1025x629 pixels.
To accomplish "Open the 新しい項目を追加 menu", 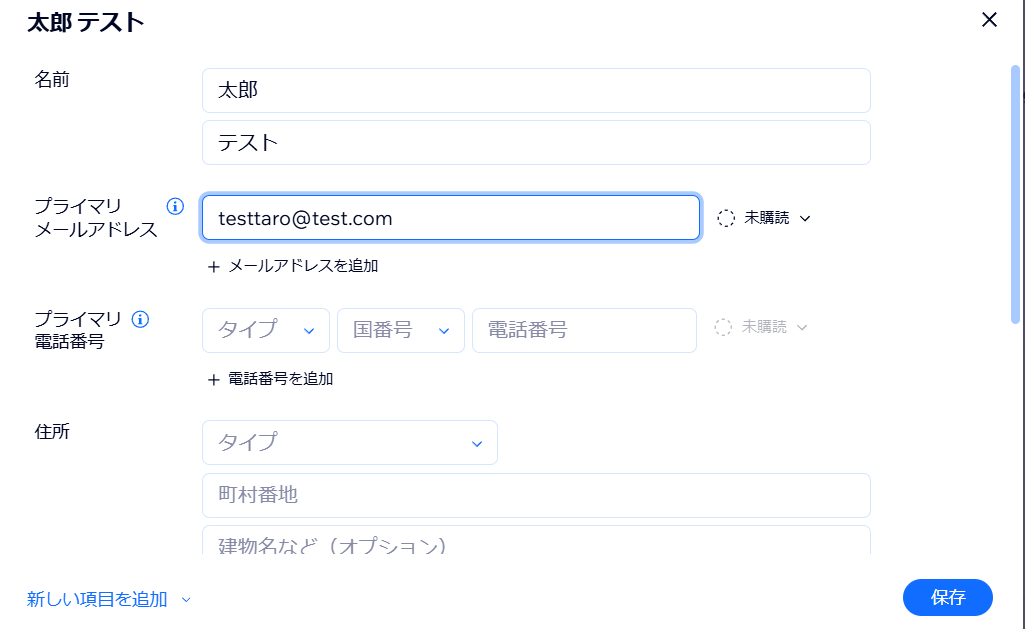I will point(108,600).
